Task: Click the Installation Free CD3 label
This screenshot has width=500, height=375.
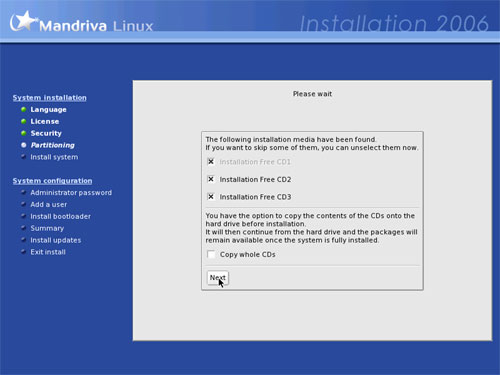Action: point(255,197)
